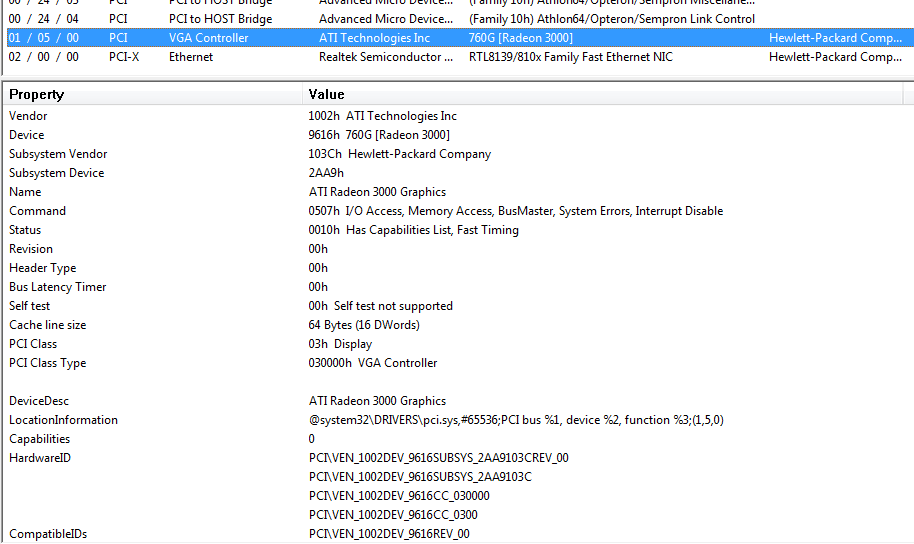Click 030000h VGA Controller value
This screenshot has height=544, width=914.
point(372,363)
